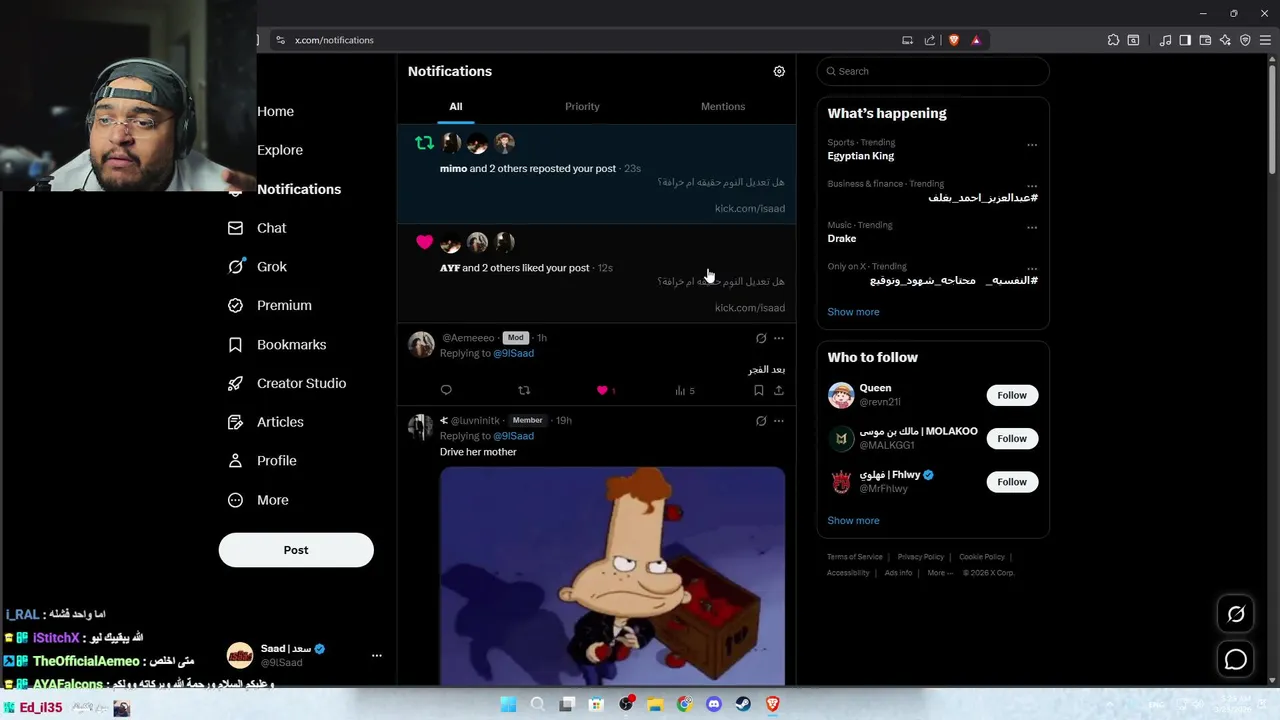This screenshot has width=1280, height=720.
Task: Open Terms of Service footer link
Action: (x=855, y=557)
